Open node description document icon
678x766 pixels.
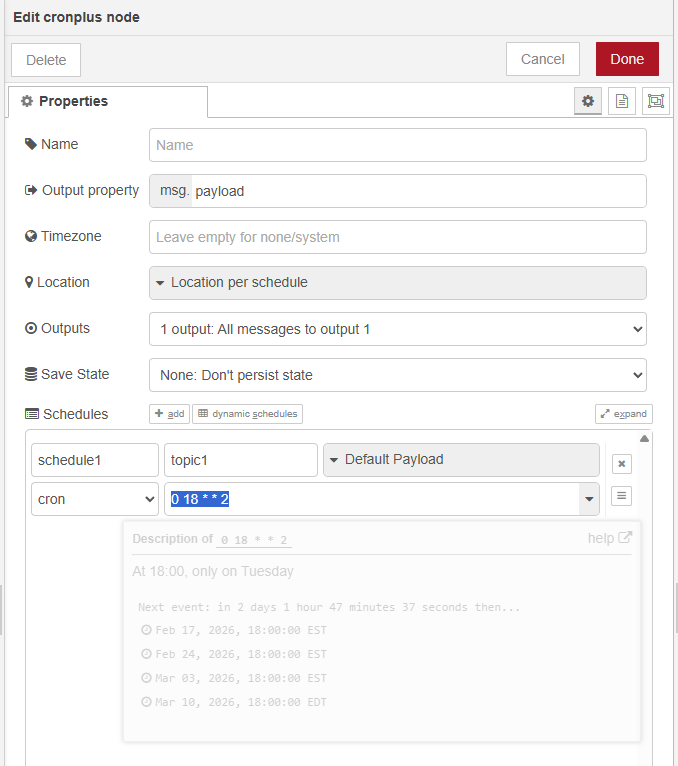[622, 101]
